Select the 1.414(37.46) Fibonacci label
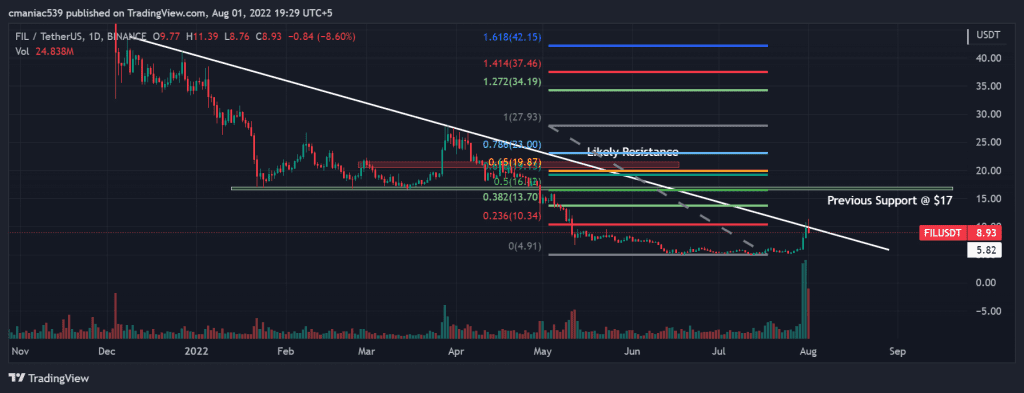 [x=513, y=63]
